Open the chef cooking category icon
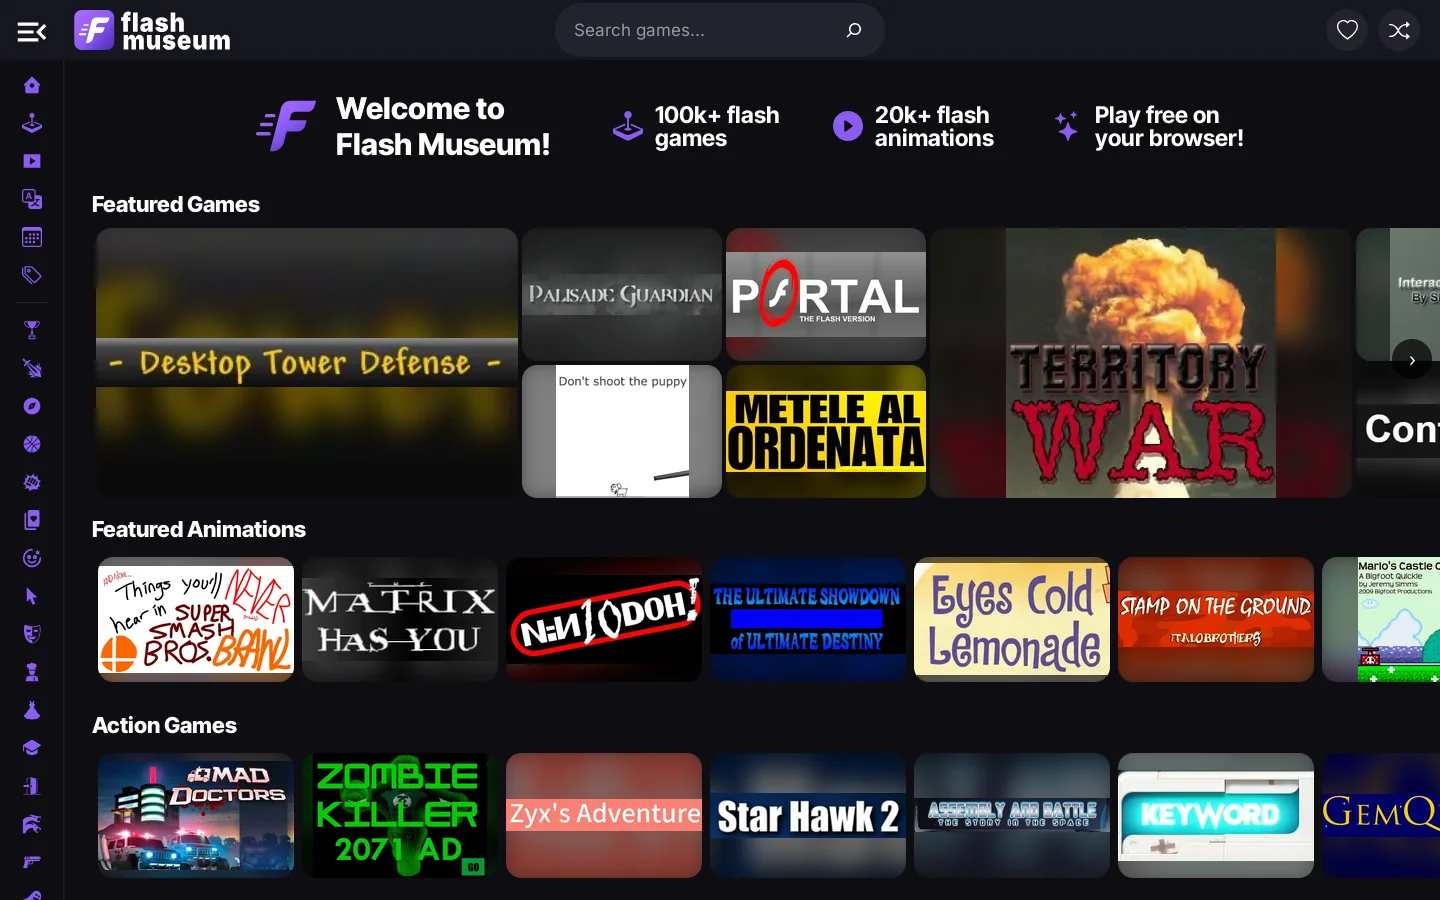Image resolution: width=1440 pixels, height=900 pixels. [x=32, y=672]
